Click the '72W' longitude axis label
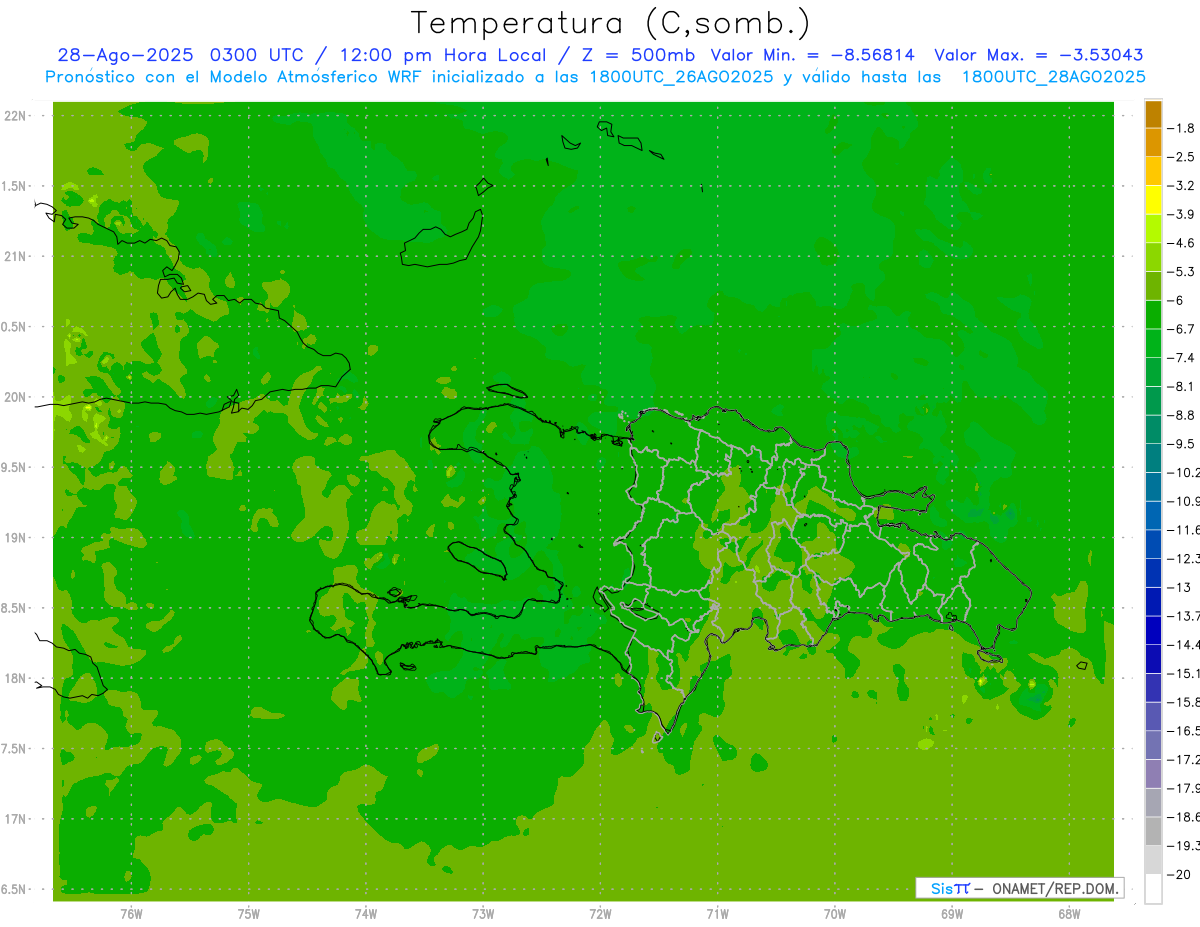 coord(600,913)
